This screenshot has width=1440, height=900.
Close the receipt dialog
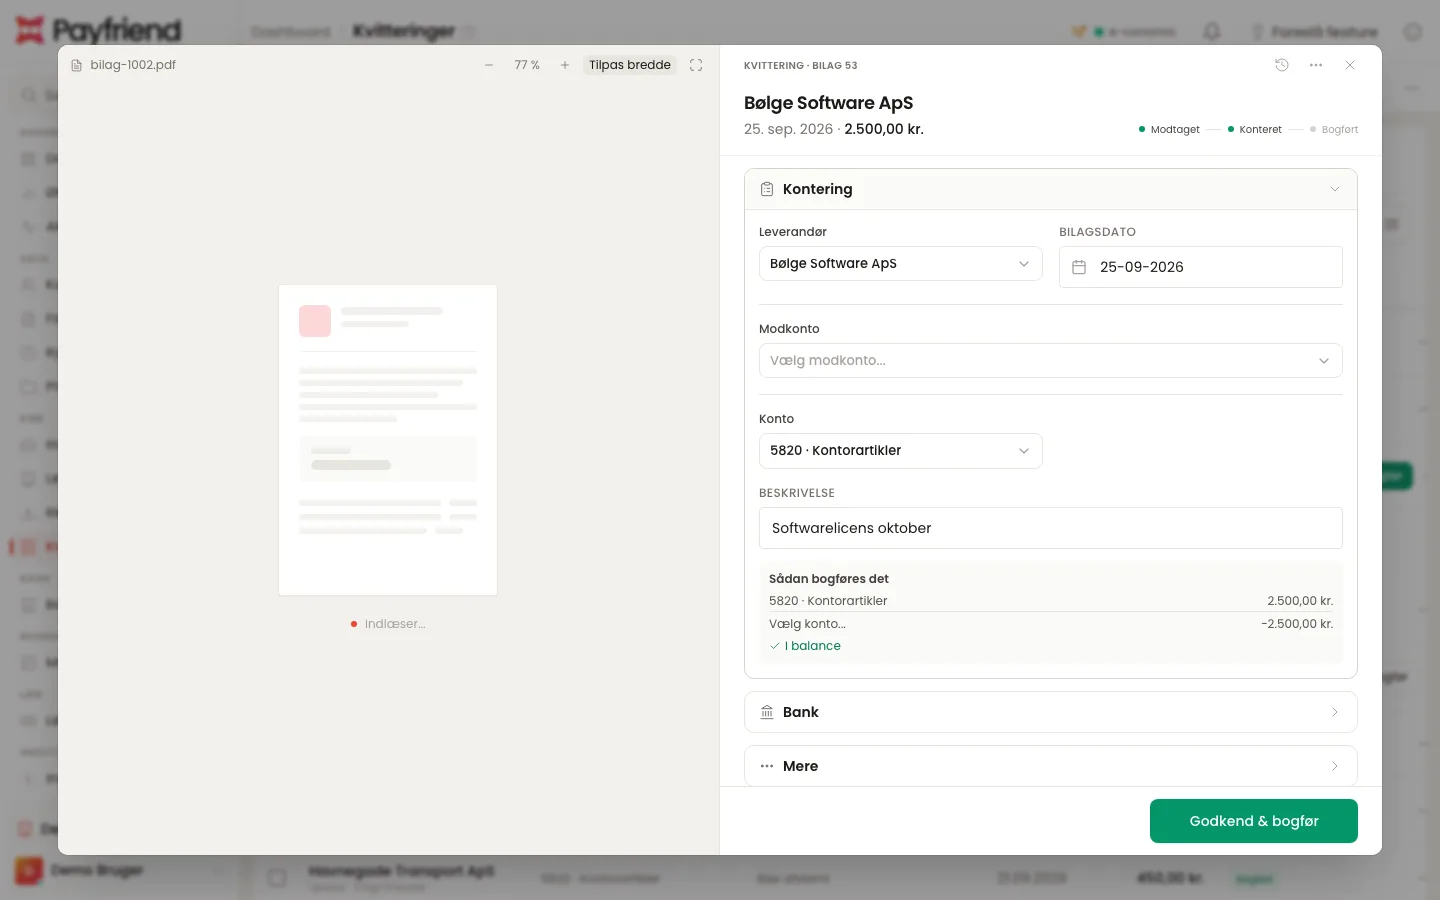pos(1350,65)
